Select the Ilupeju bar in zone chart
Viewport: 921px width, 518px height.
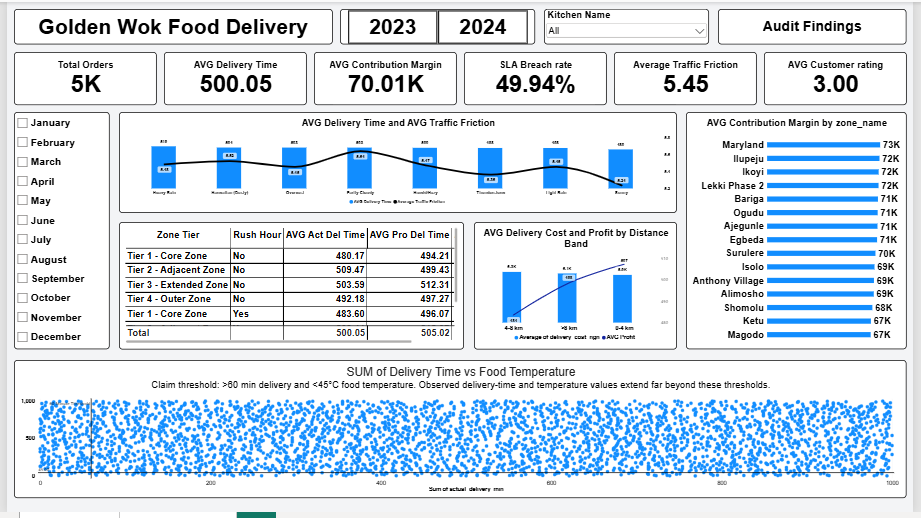pos(823,159)
